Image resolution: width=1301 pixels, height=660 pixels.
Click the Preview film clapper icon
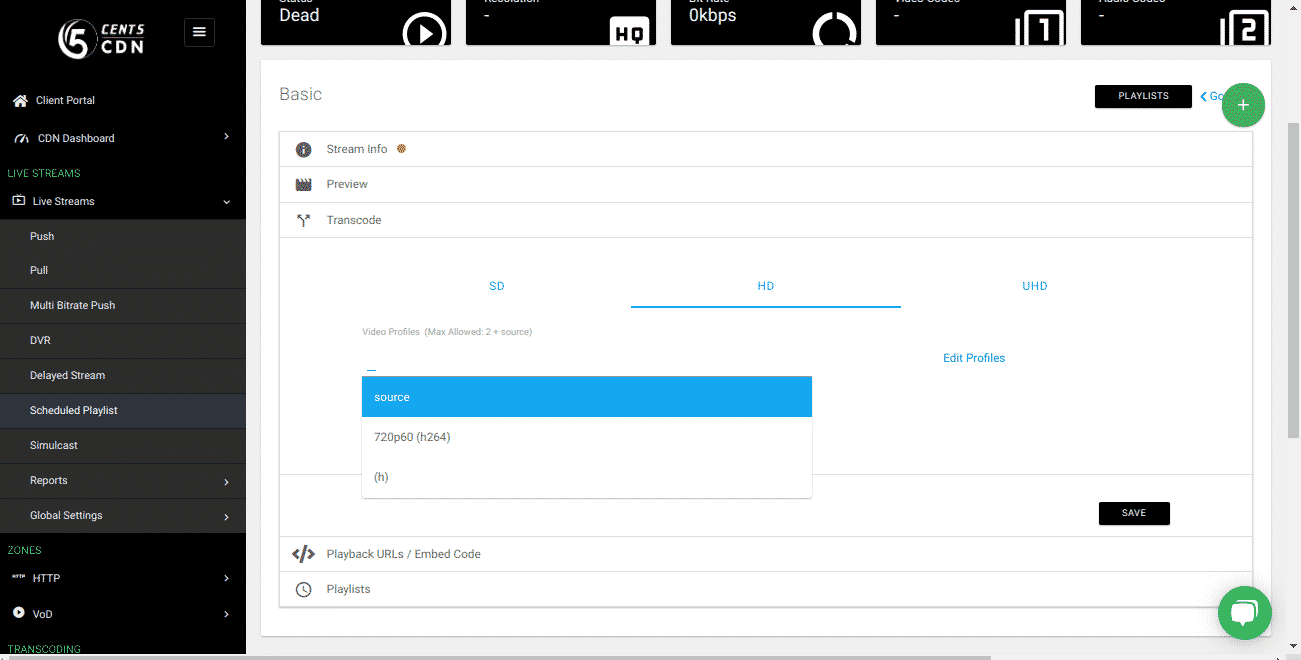[x=304, y=185]
